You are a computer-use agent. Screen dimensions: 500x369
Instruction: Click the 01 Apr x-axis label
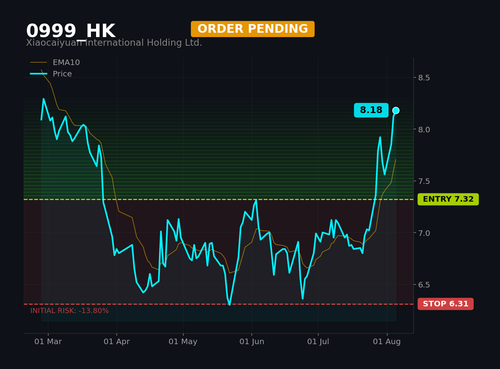(116, 341)
